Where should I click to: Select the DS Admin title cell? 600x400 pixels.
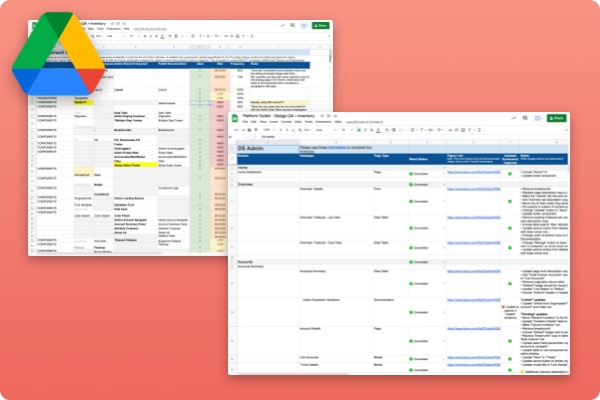[248, 147]
